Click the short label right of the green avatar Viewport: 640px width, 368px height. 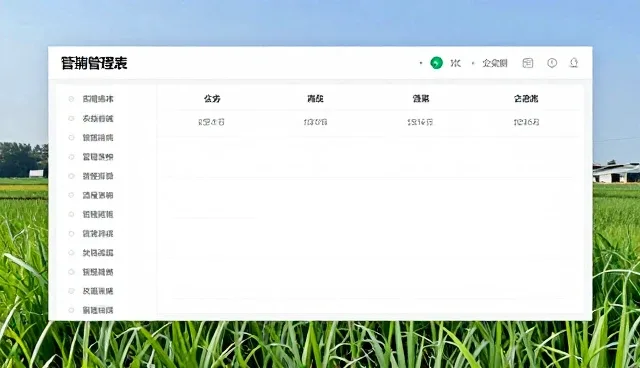(456, 63)
